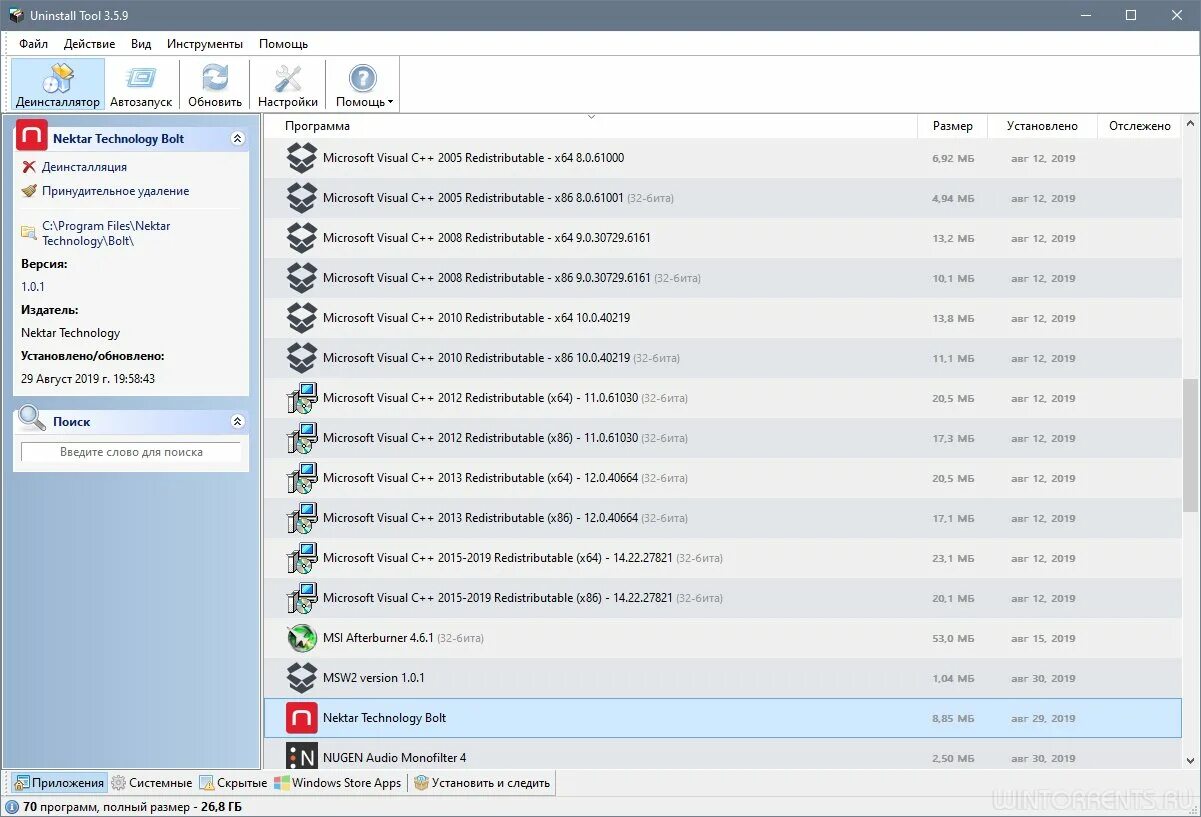Sort the list by Отслежено column header
The height and width of the screenshot is (817, 1201).
(1139, 126)
